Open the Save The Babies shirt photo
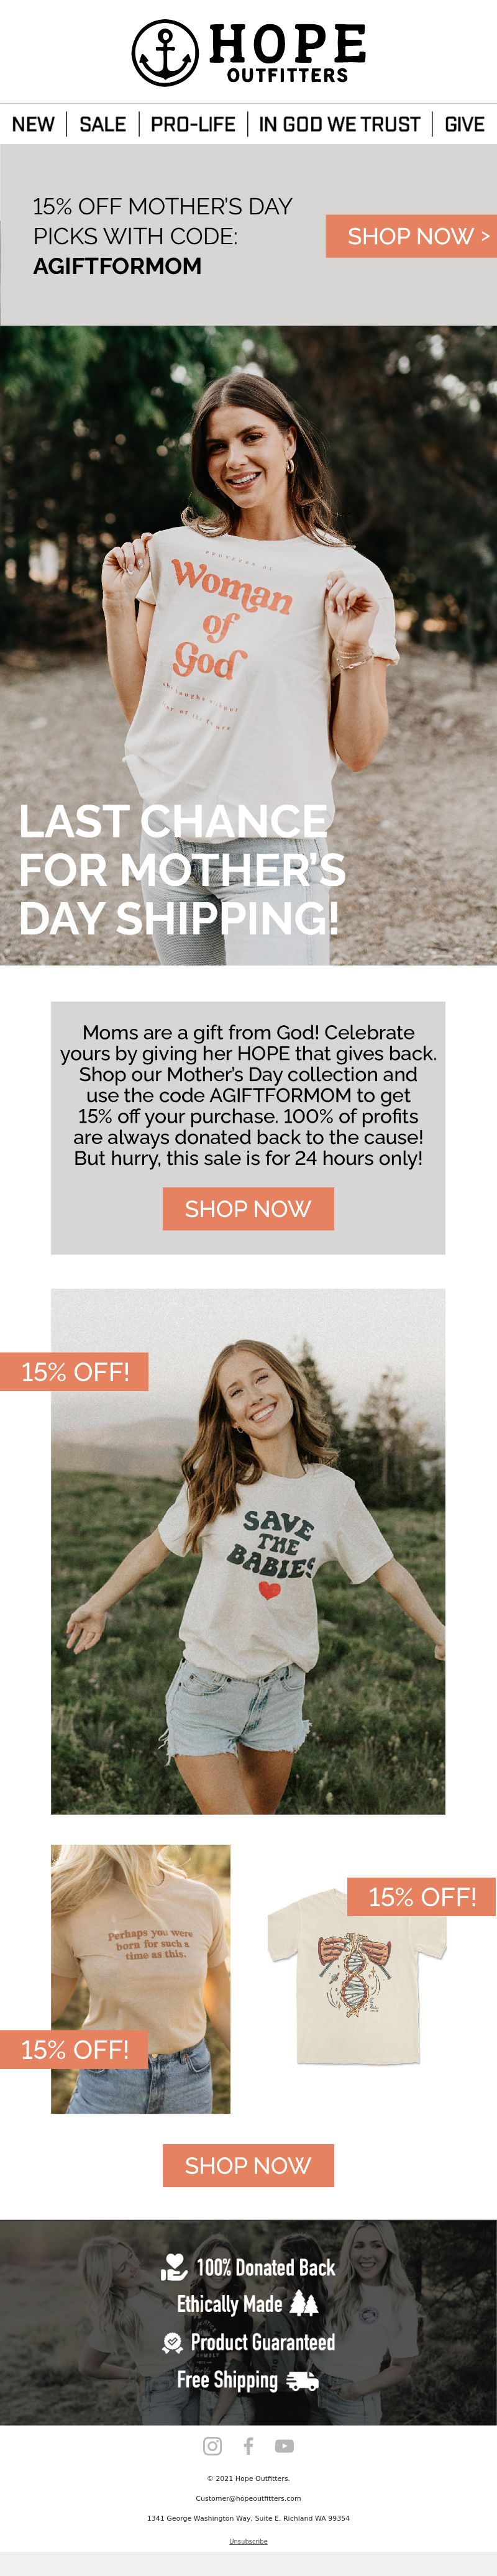 248,1551
